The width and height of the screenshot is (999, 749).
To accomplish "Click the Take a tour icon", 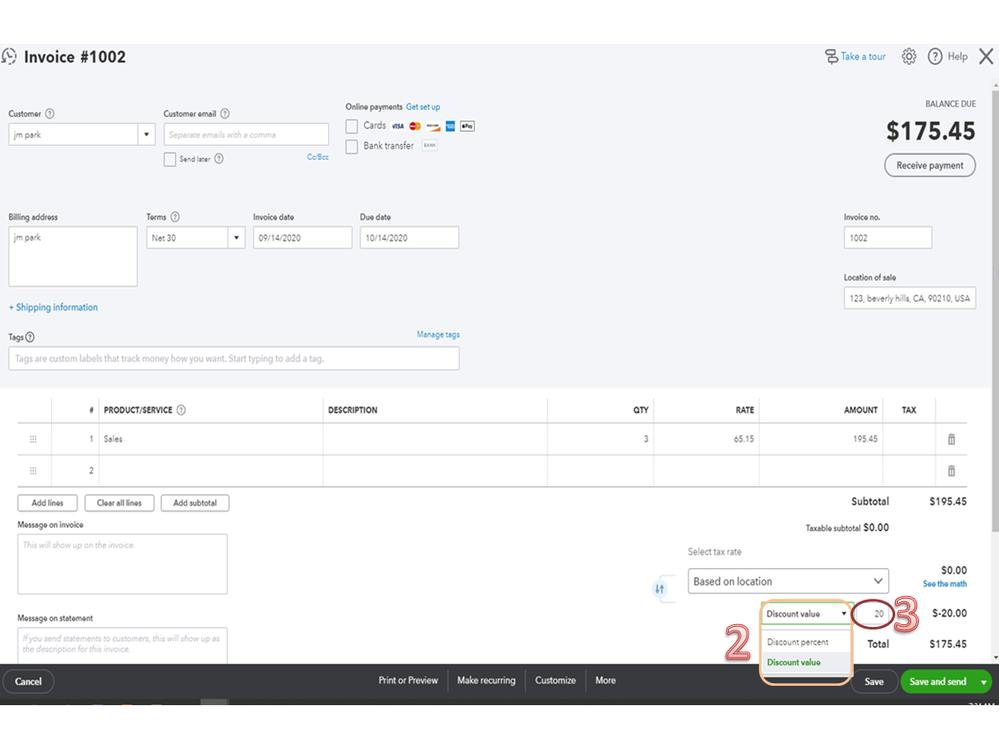I will coord(831,57).
